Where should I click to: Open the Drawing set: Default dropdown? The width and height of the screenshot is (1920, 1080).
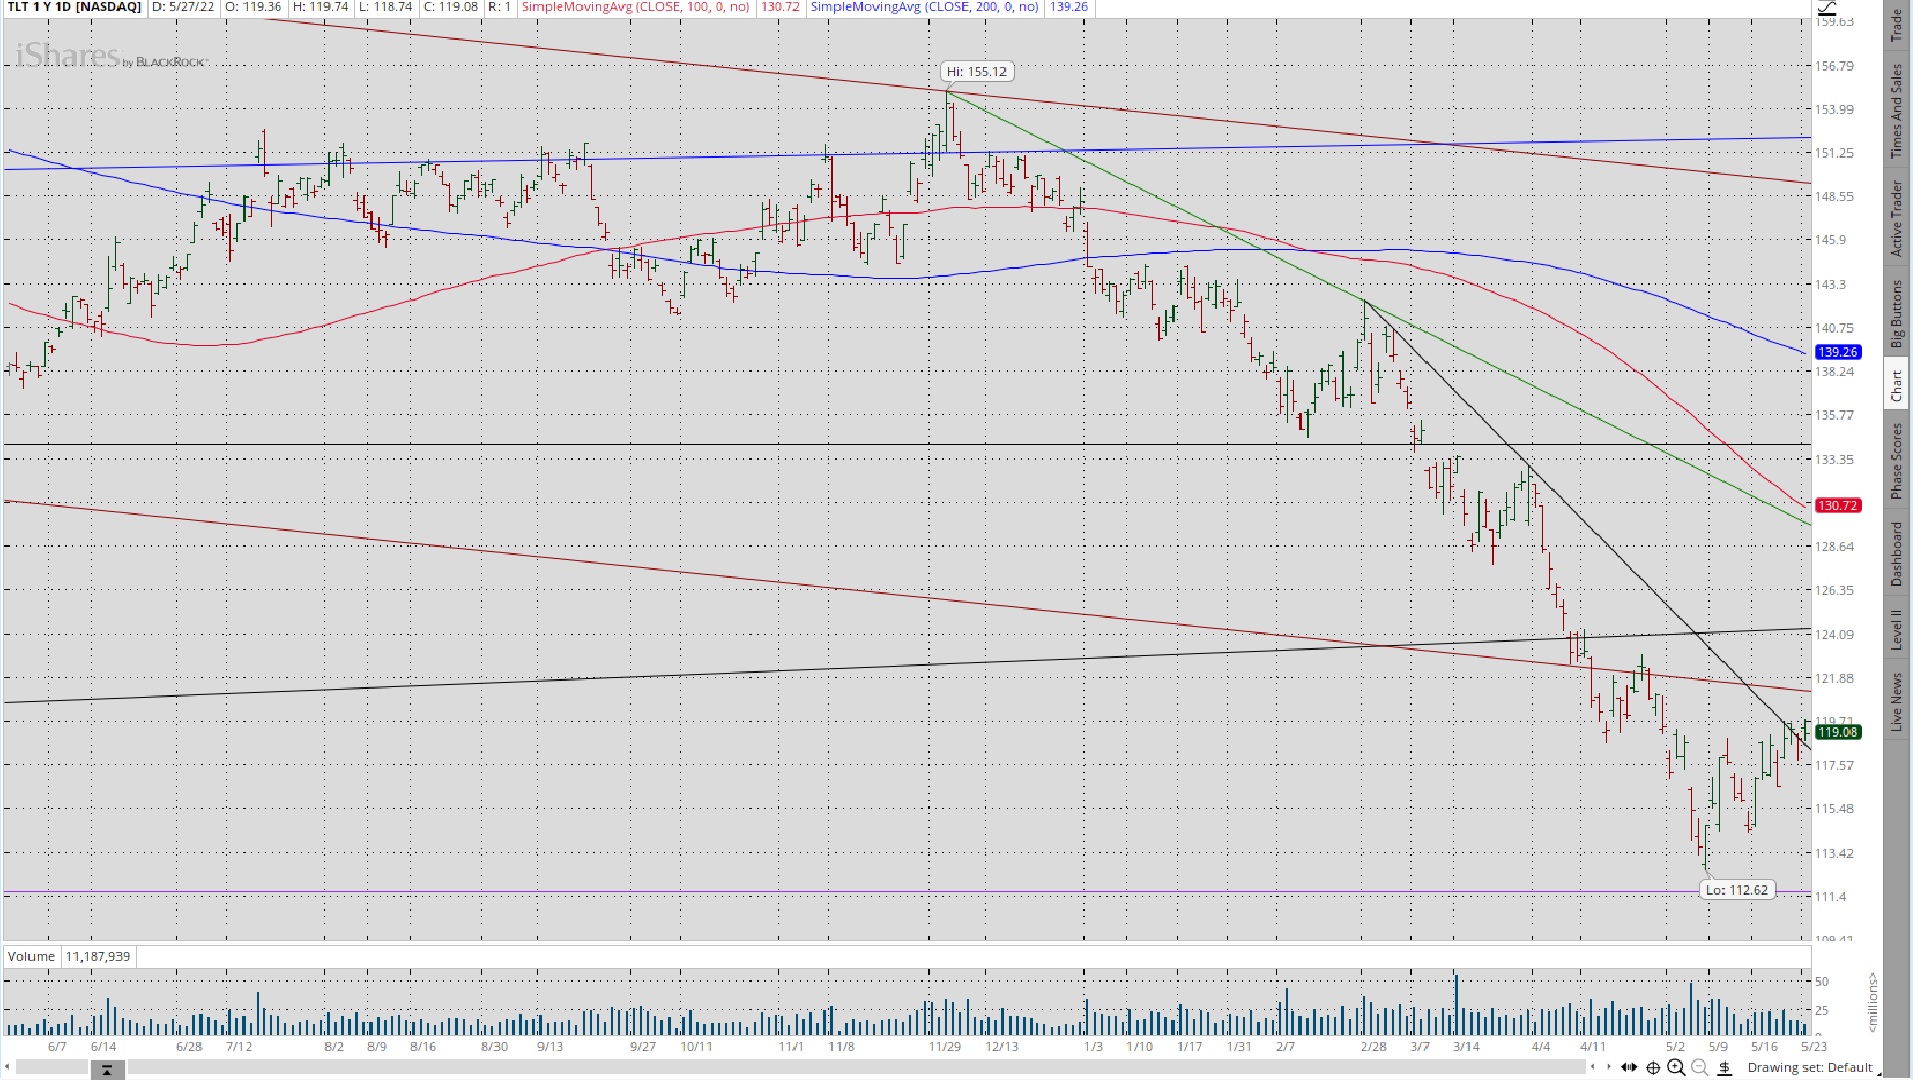(1812, 1068)
